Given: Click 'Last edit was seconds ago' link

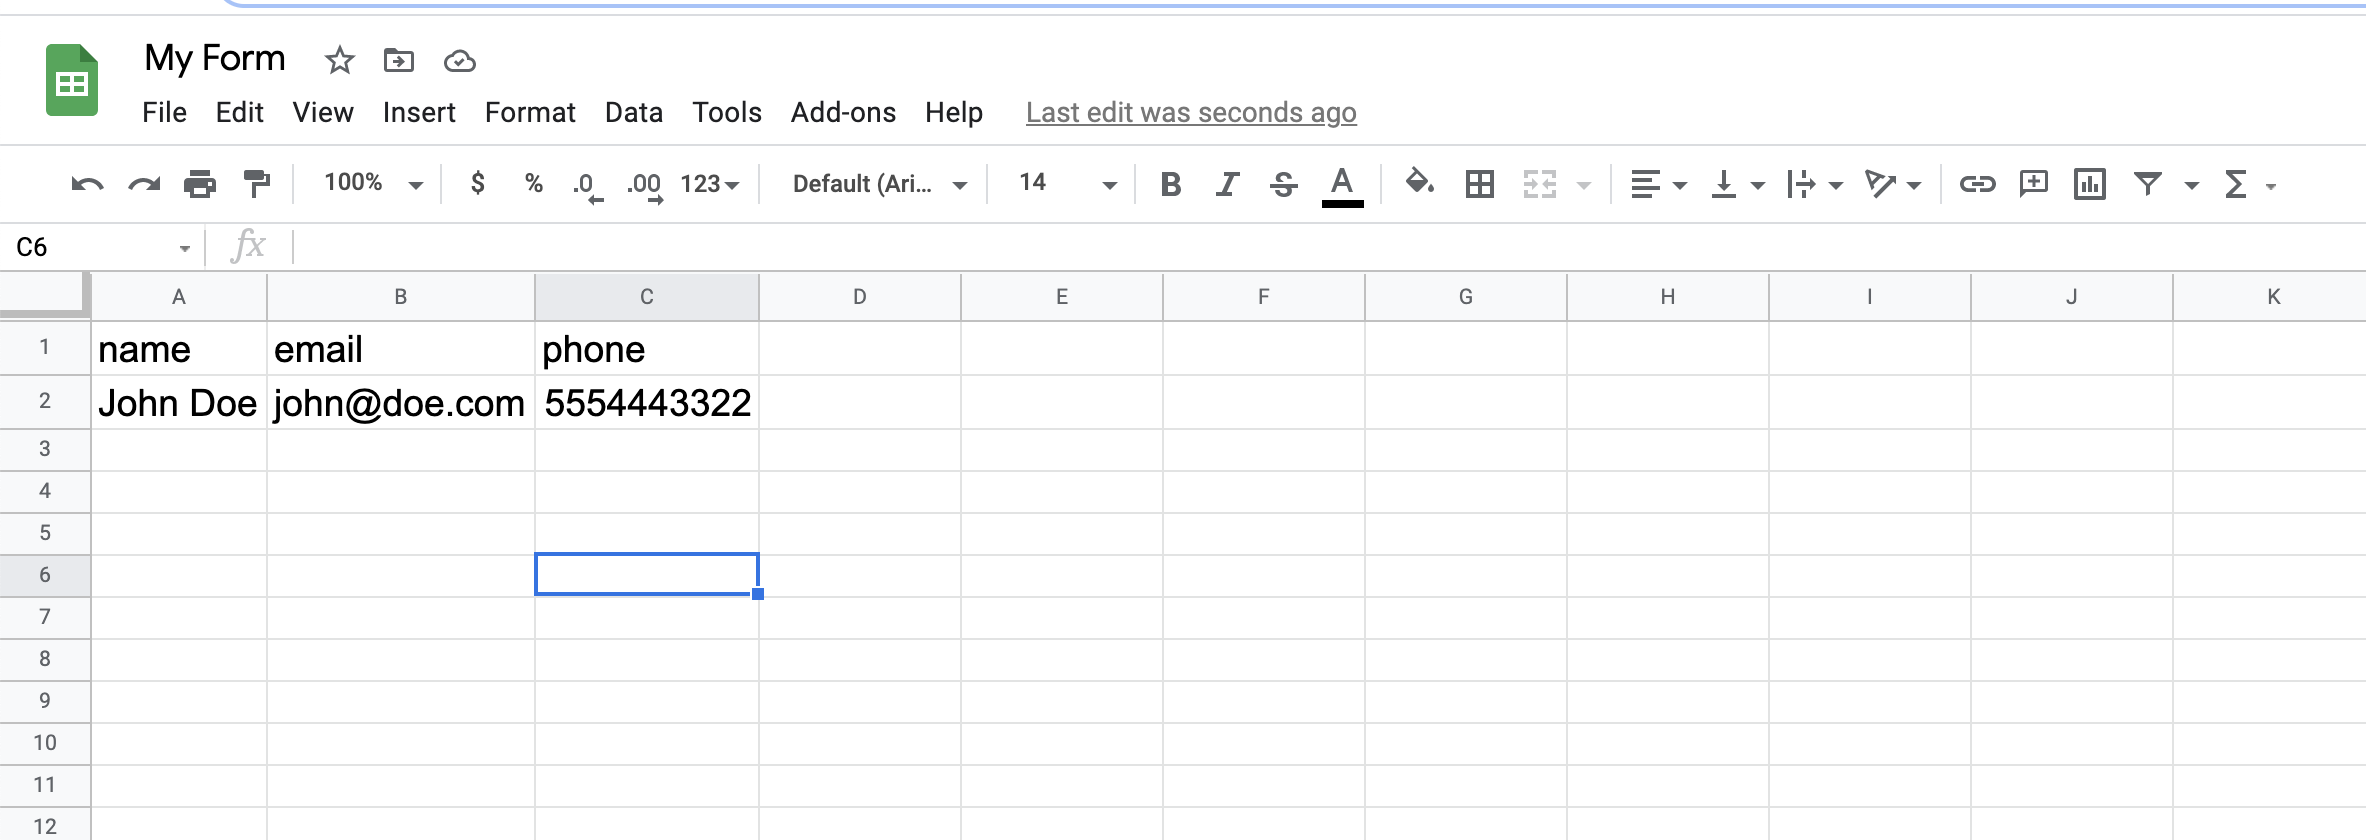Looking at the screenshot, I should click(1191, 112).
